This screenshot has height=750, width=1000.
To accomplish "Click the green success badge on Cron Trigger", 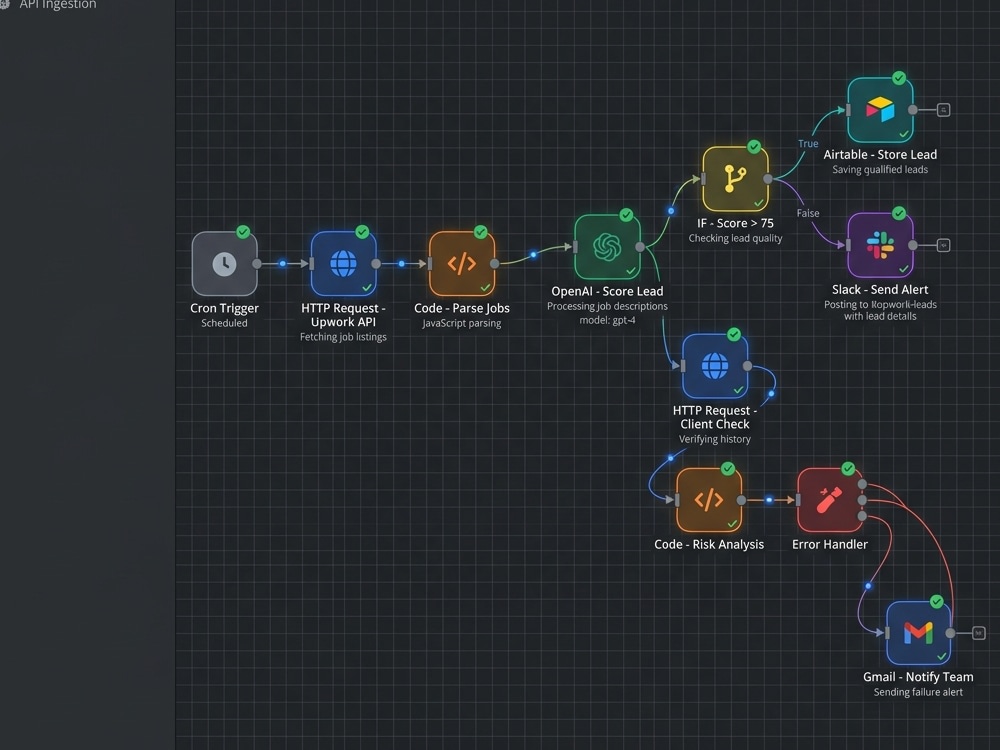I will click(243, 232).
